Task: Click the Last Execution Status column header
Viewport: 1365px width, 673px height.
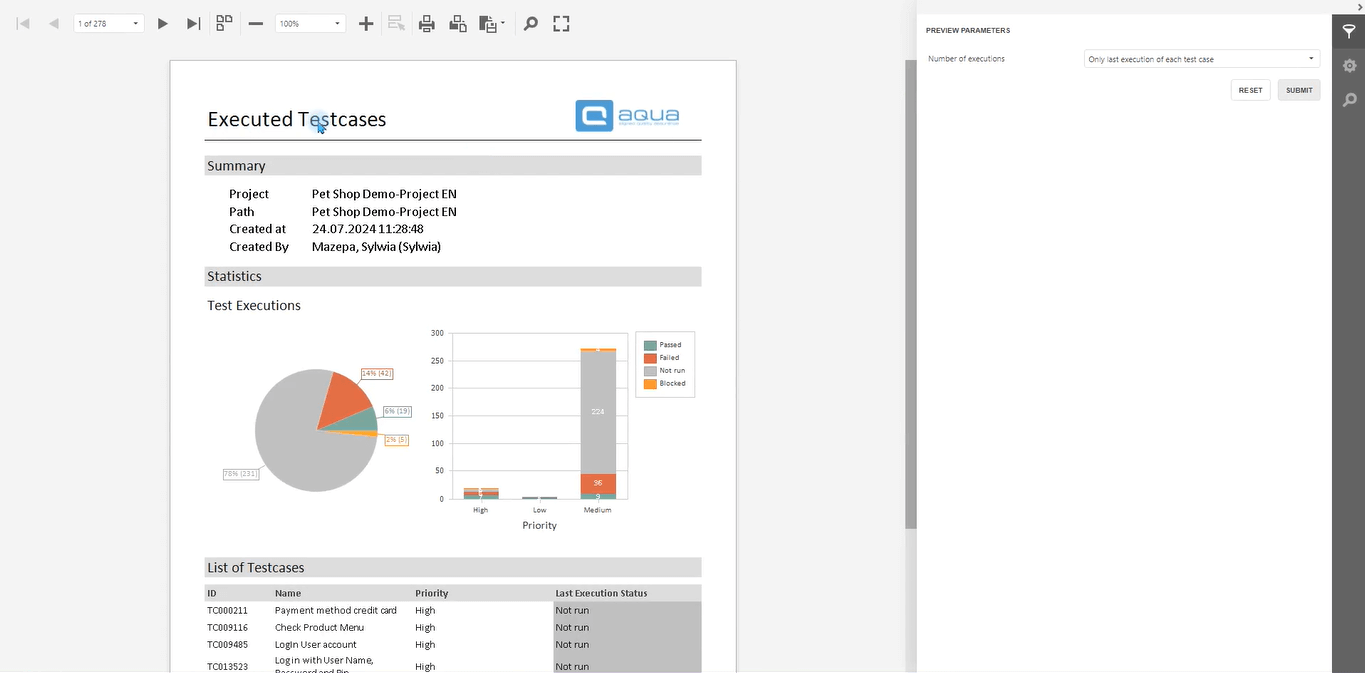Action: pos(601,593)
